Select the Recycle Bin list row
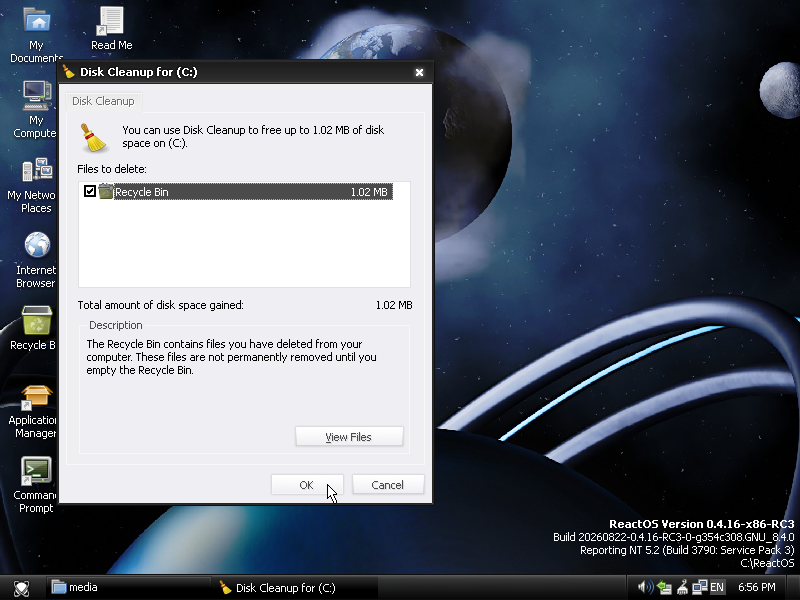Screen dimensions: 800x600 238,192
